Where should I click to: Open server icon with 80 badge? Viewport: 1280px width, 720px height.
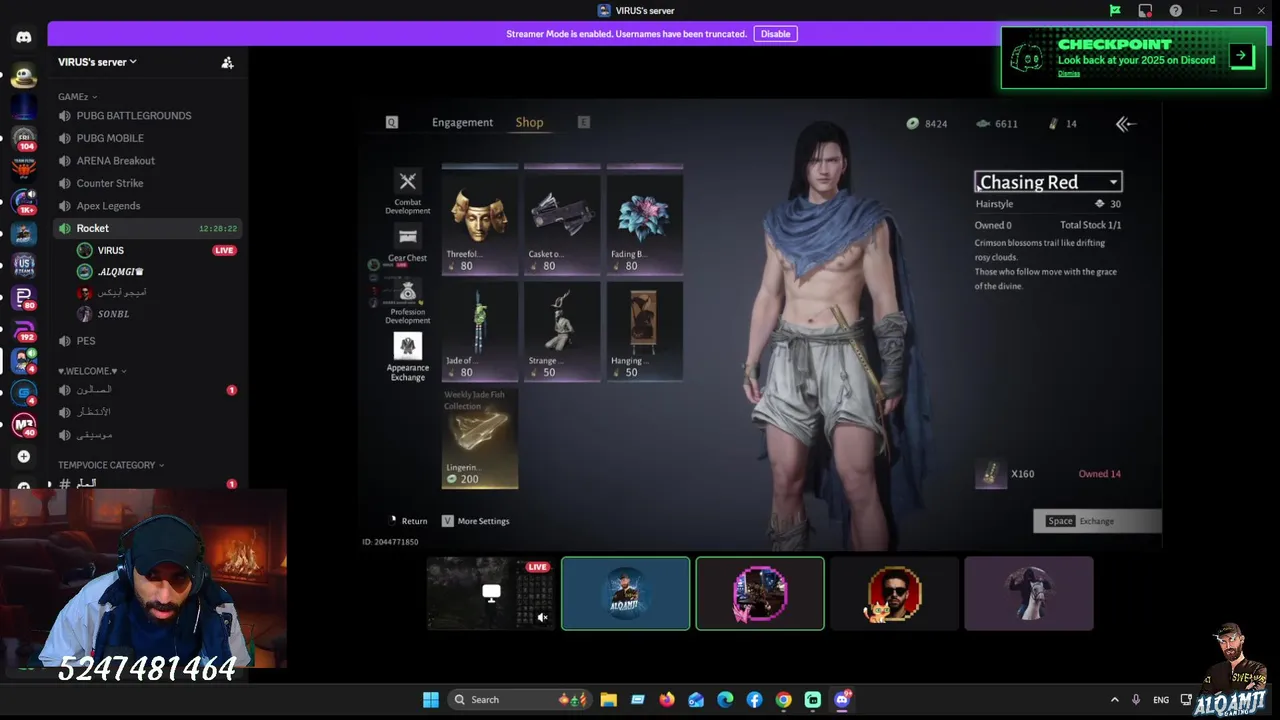[24, 297]
